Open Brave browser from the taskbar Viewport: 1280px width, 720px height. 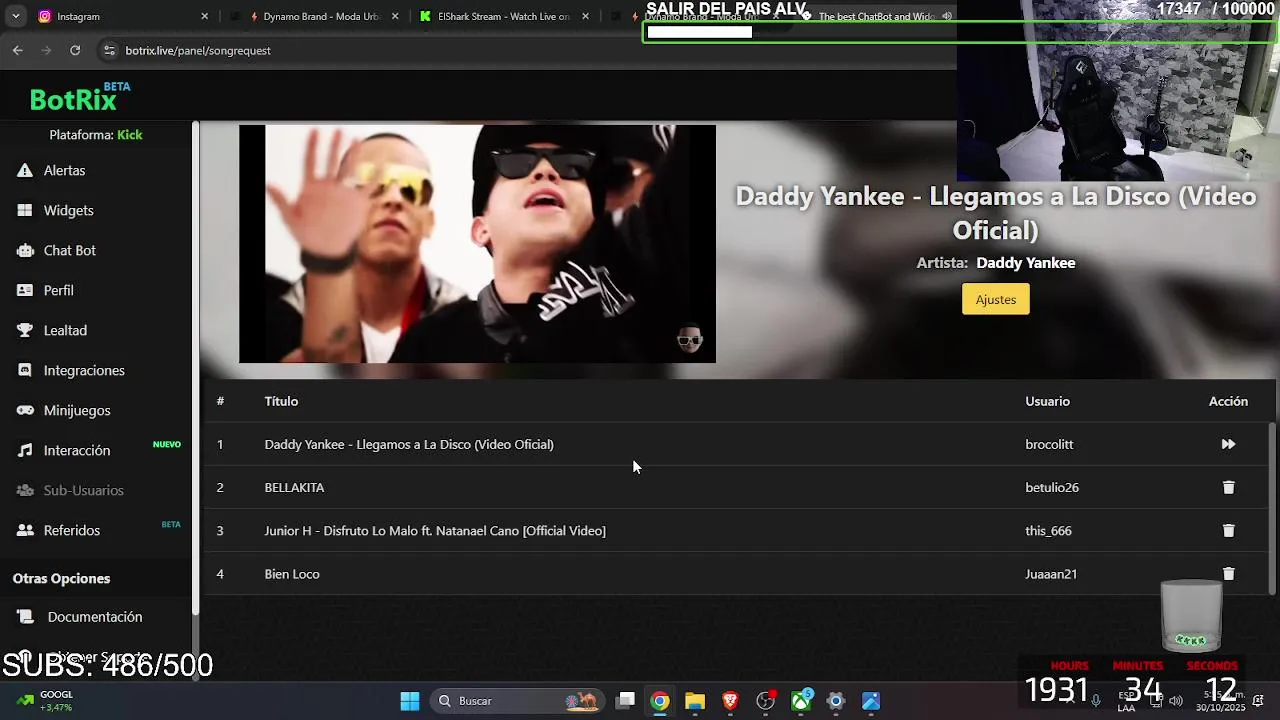[730, 701]
